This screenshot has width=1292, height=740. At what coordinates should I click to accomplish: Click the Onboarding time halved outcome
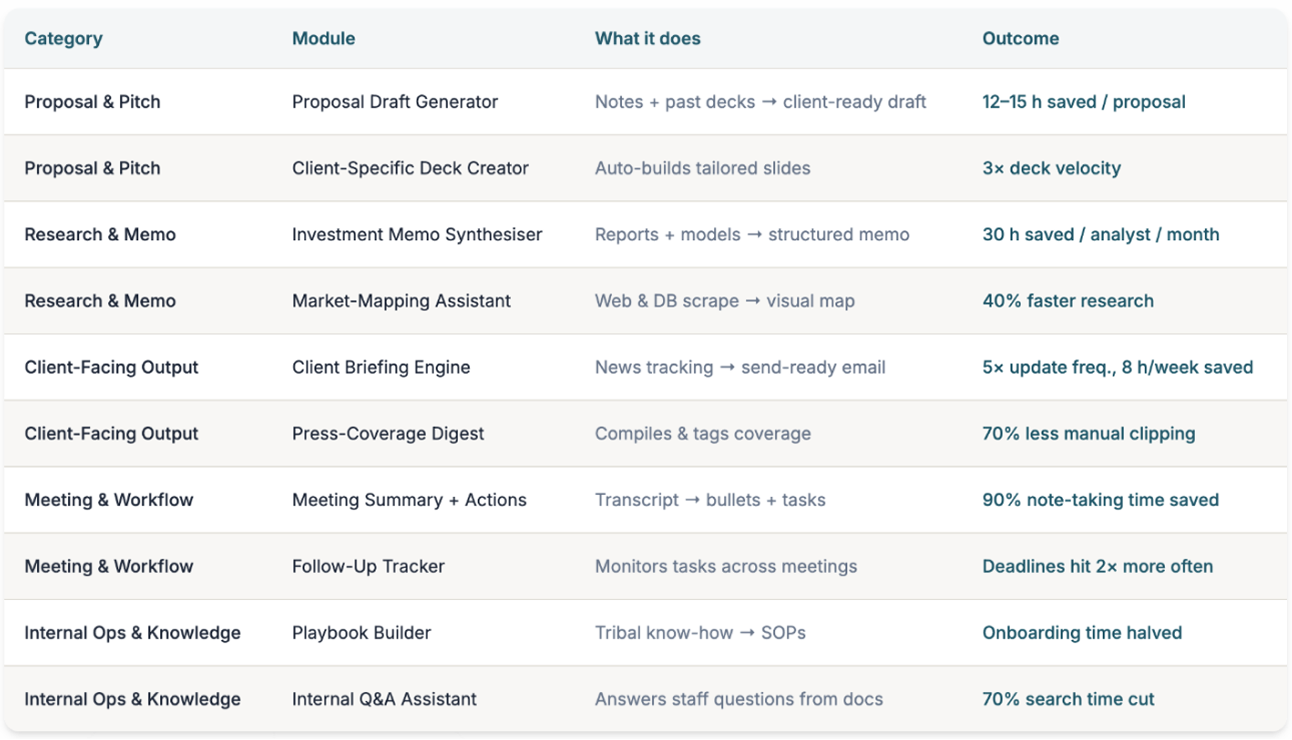1081,633
